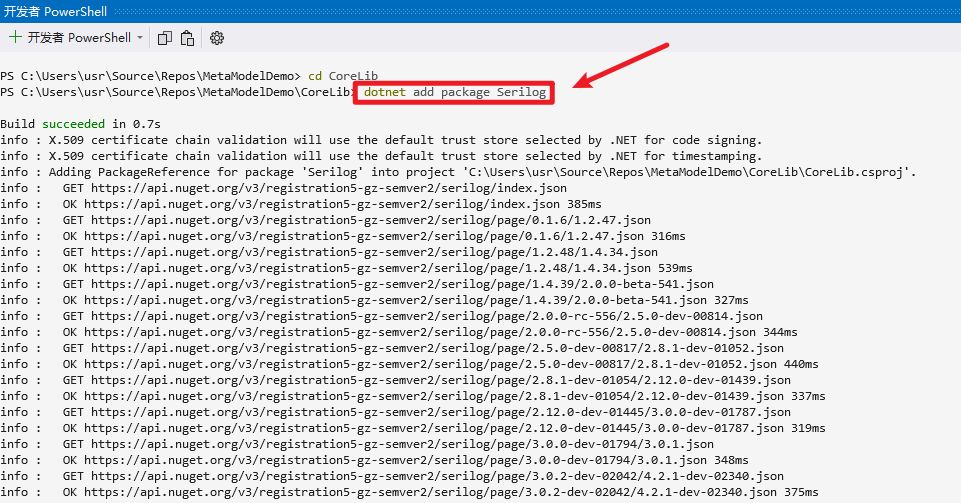Click the 'cd CoreLib' command text
This screenshot has height=503, width=961.
(x=343, y=76)
